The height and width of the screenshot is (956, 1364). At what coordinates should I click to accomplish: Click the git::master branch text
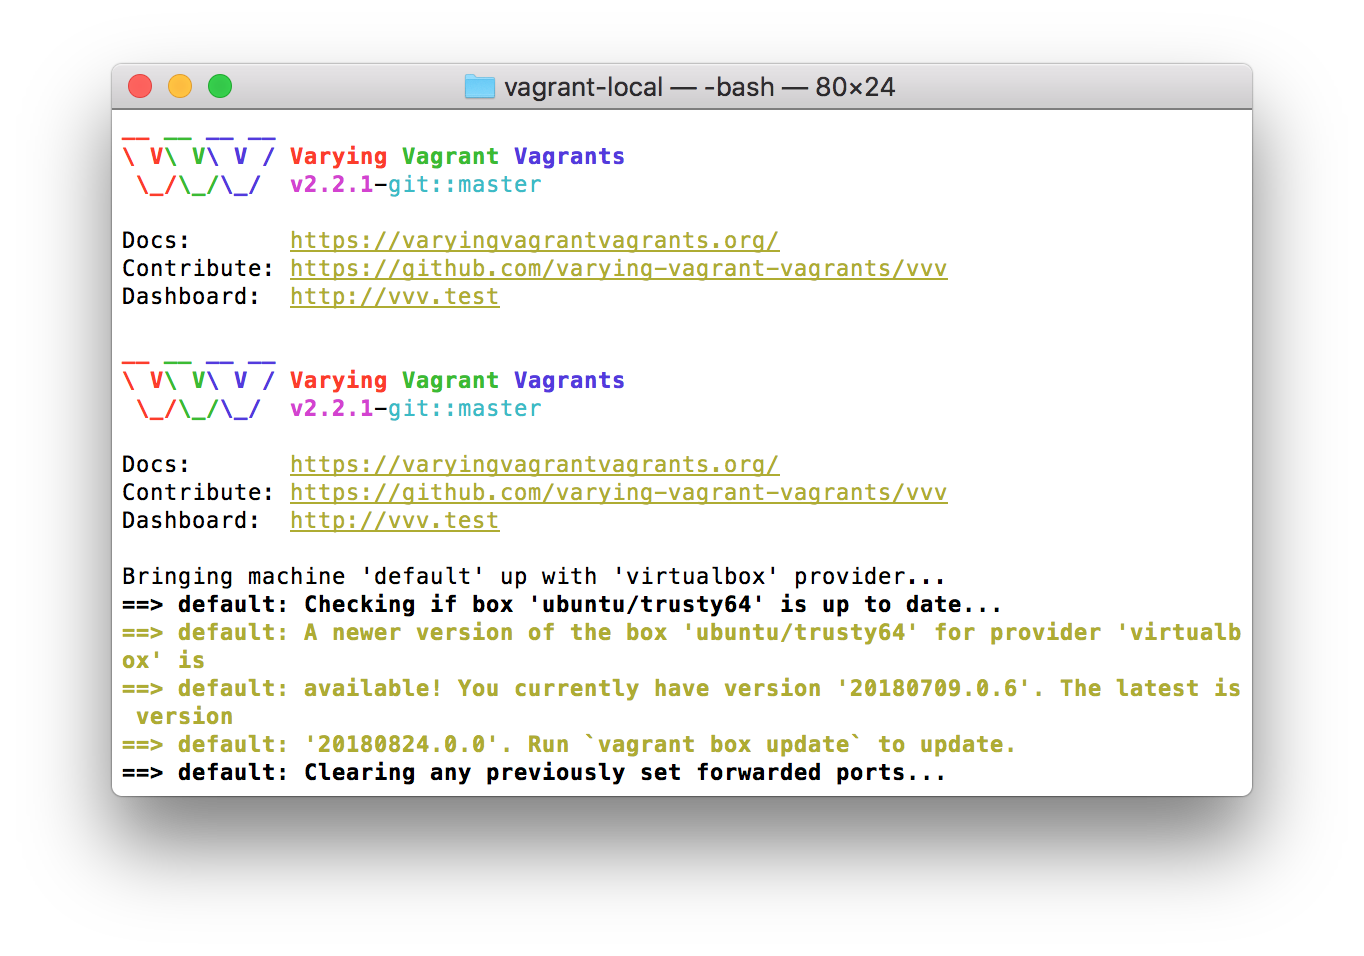[x=464, y=184]
